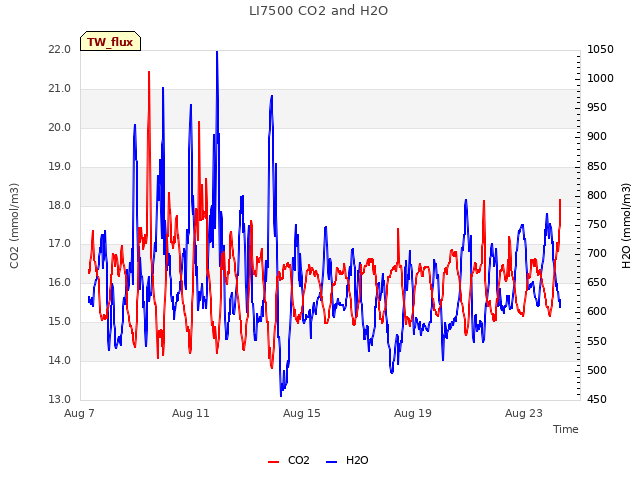
Task: Select the red CO2 legend swatch
Action: click(273, 461)
